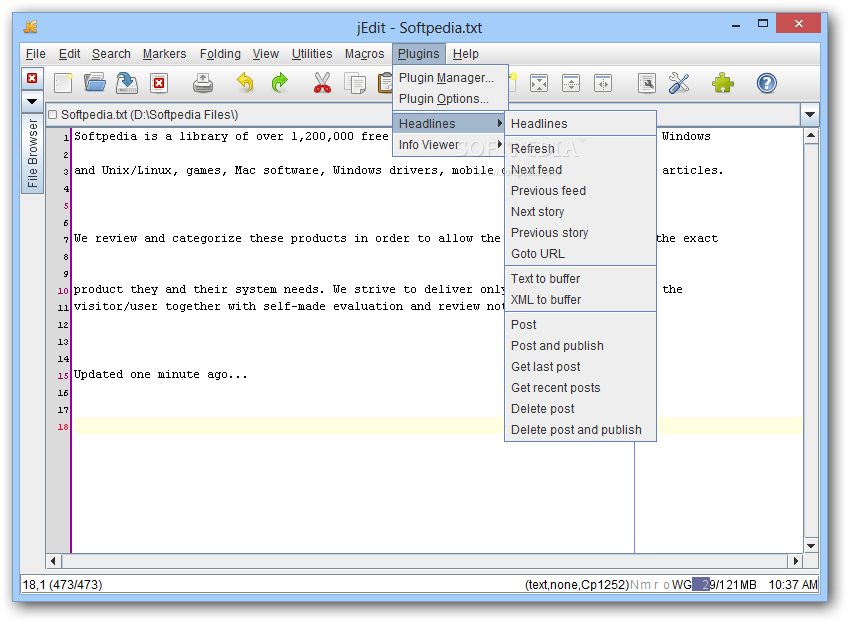Click the Split Horizontally toolbar icon
848x622 pixels.
pos(571,83)
